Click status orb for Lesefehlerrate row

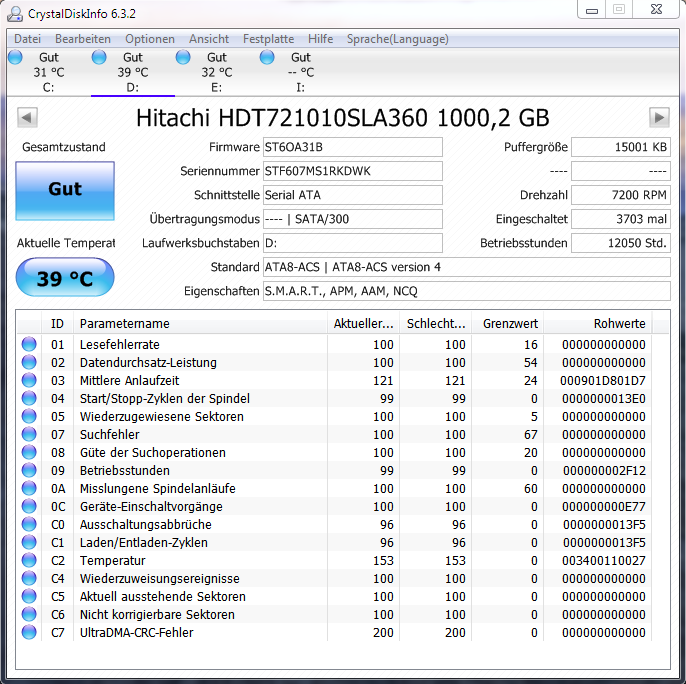(x=29, y=344)
